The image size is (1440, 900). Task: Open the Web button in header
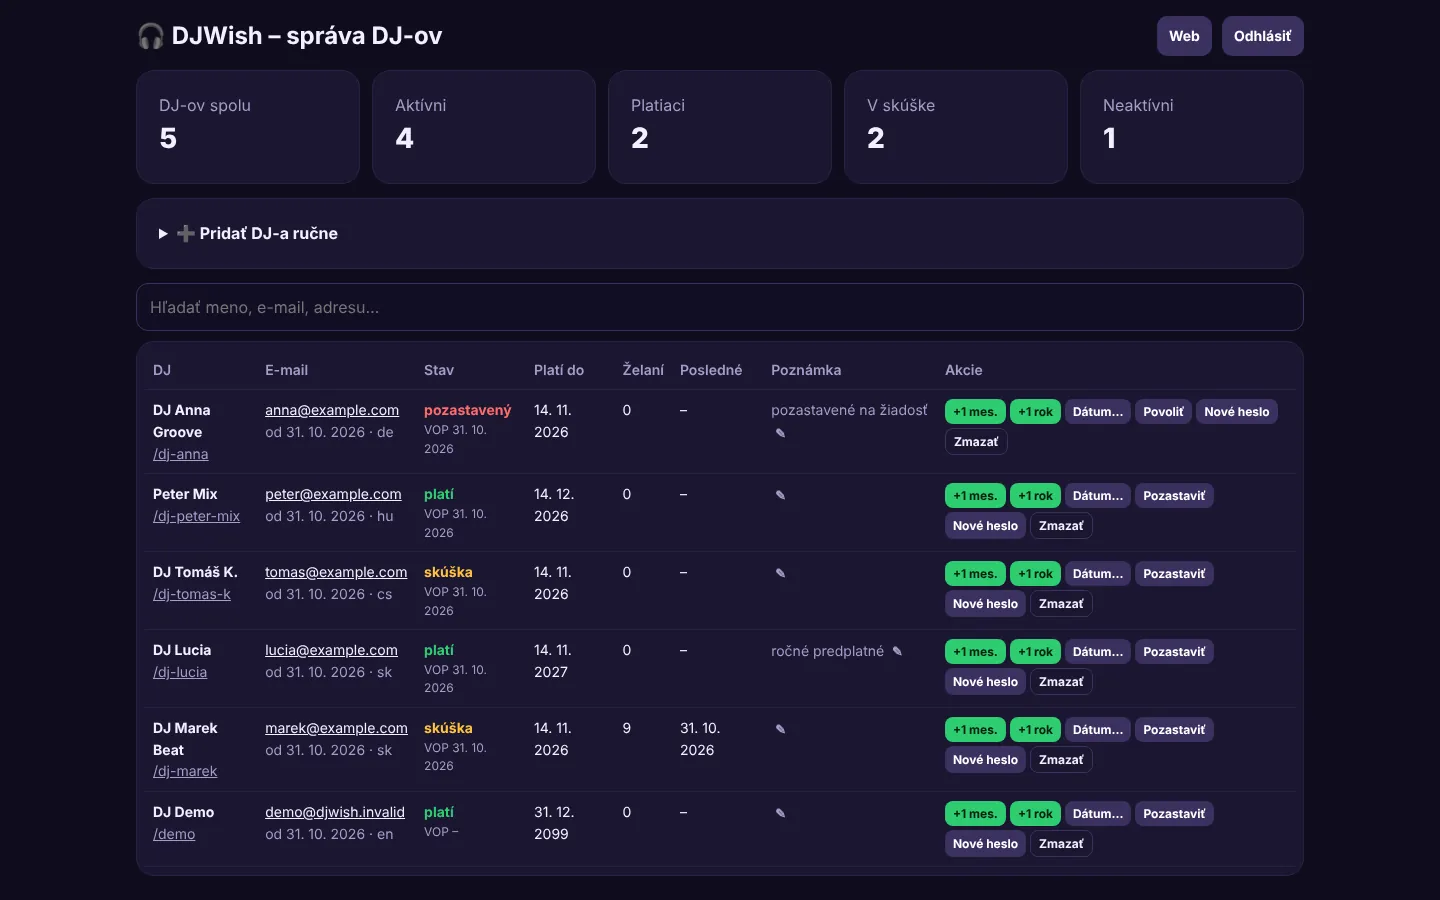point(1184,36)
